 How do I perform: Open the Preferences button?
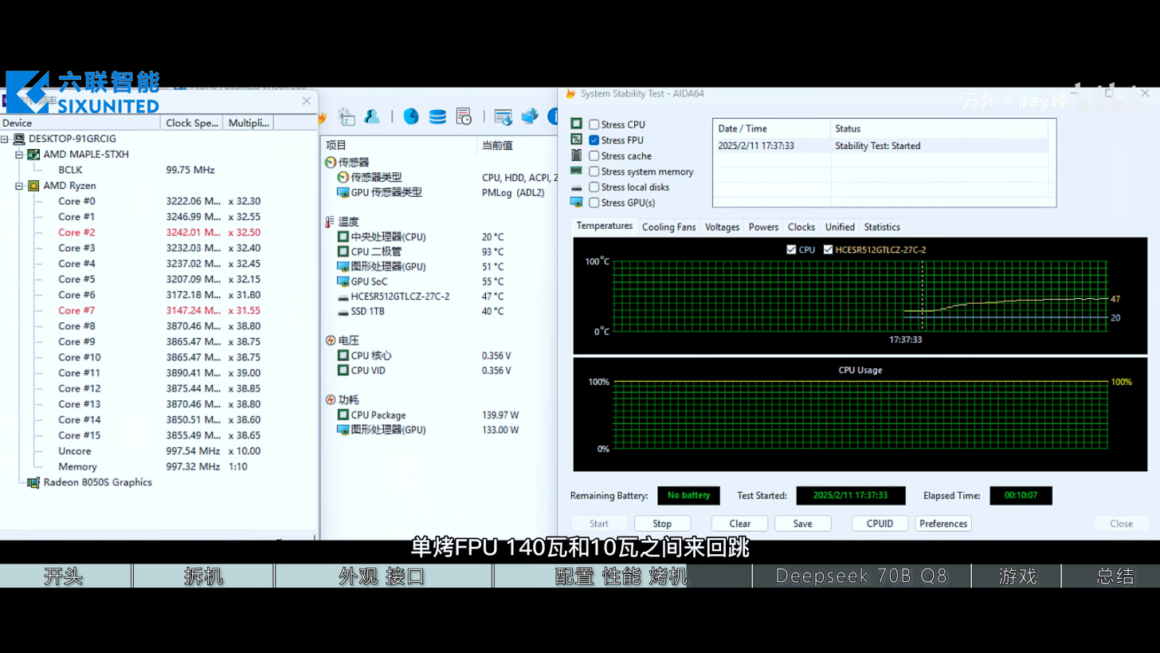943,524
